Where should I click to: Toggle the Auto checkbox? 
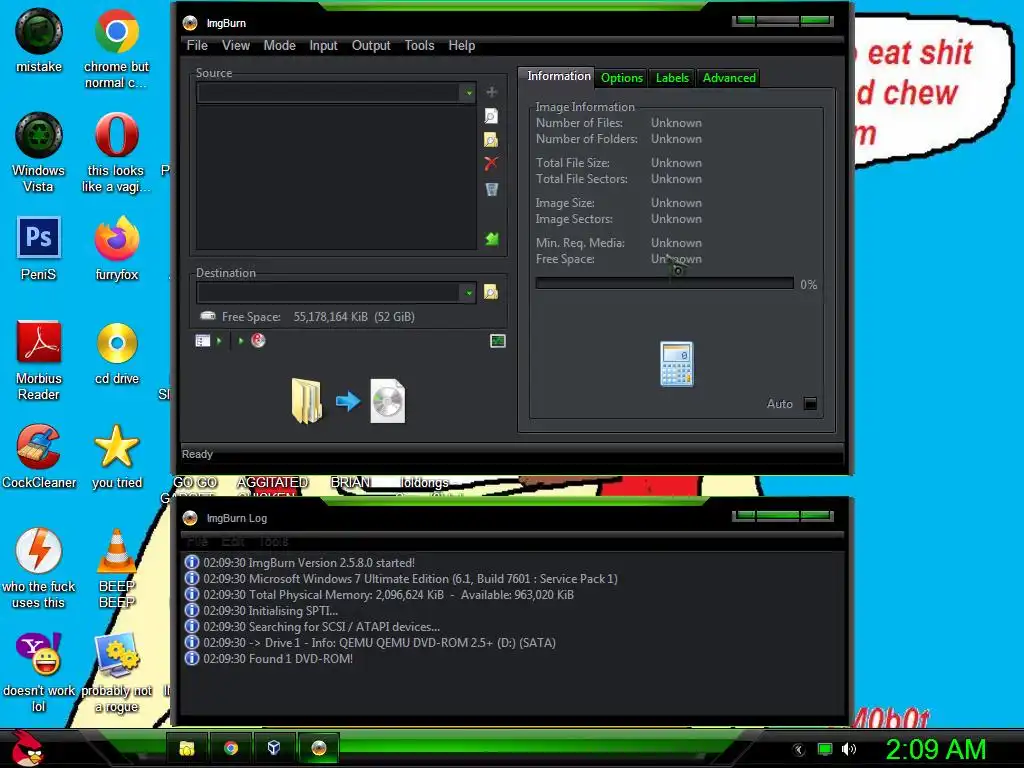[810, 404]
